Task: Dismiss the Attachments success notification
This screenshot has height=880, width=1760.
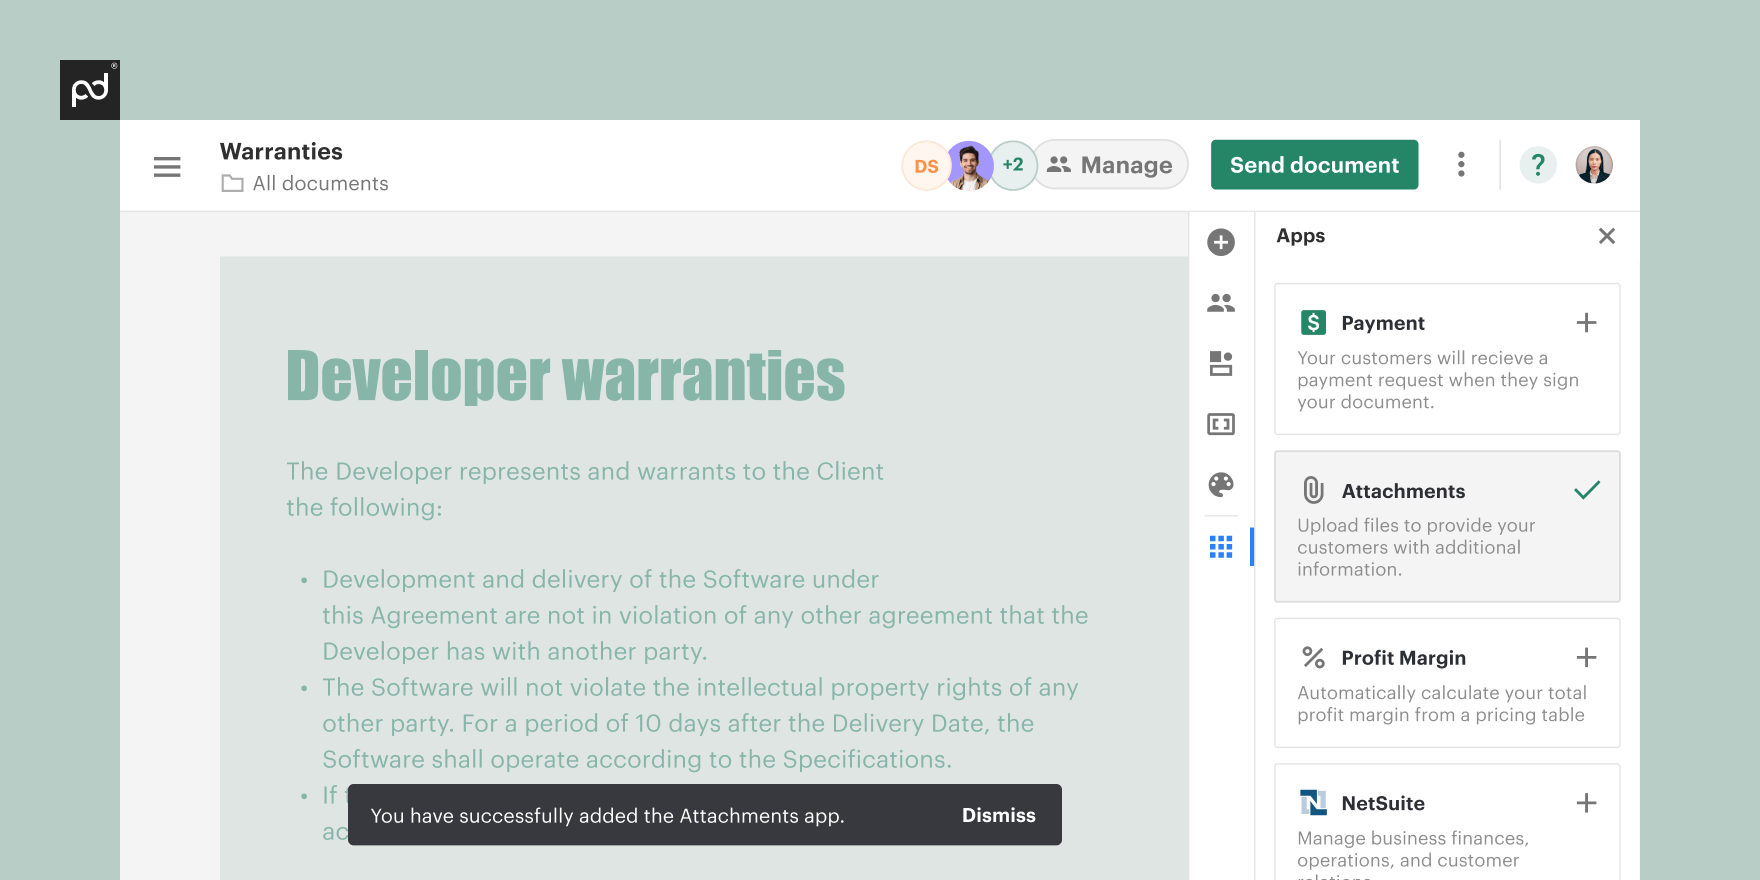Action: pyautogui.click(x=998, y=815)
